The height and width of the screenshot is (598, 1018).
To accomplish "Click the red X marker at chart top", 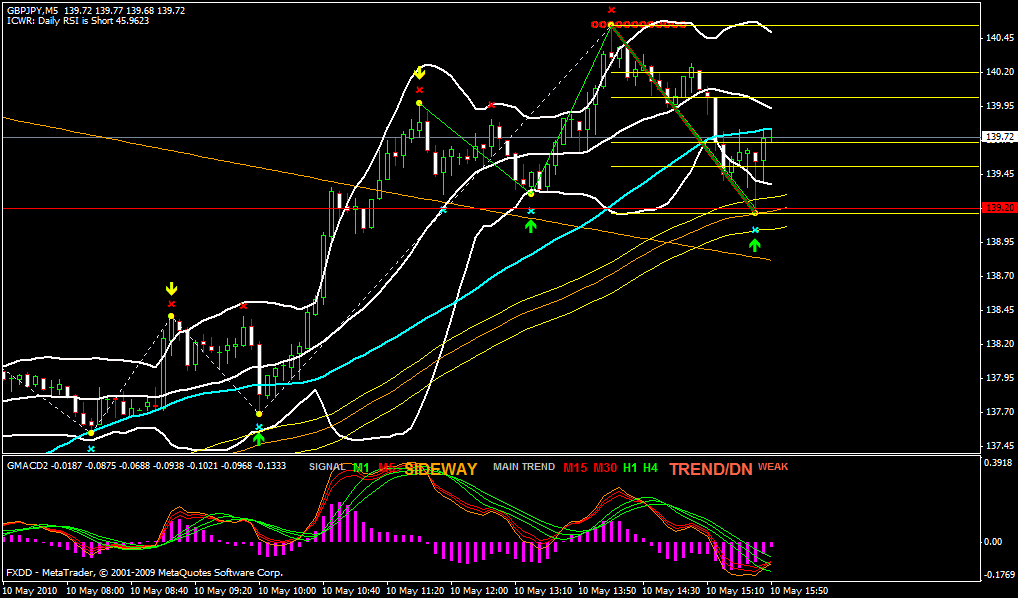I will coord(612,10).
